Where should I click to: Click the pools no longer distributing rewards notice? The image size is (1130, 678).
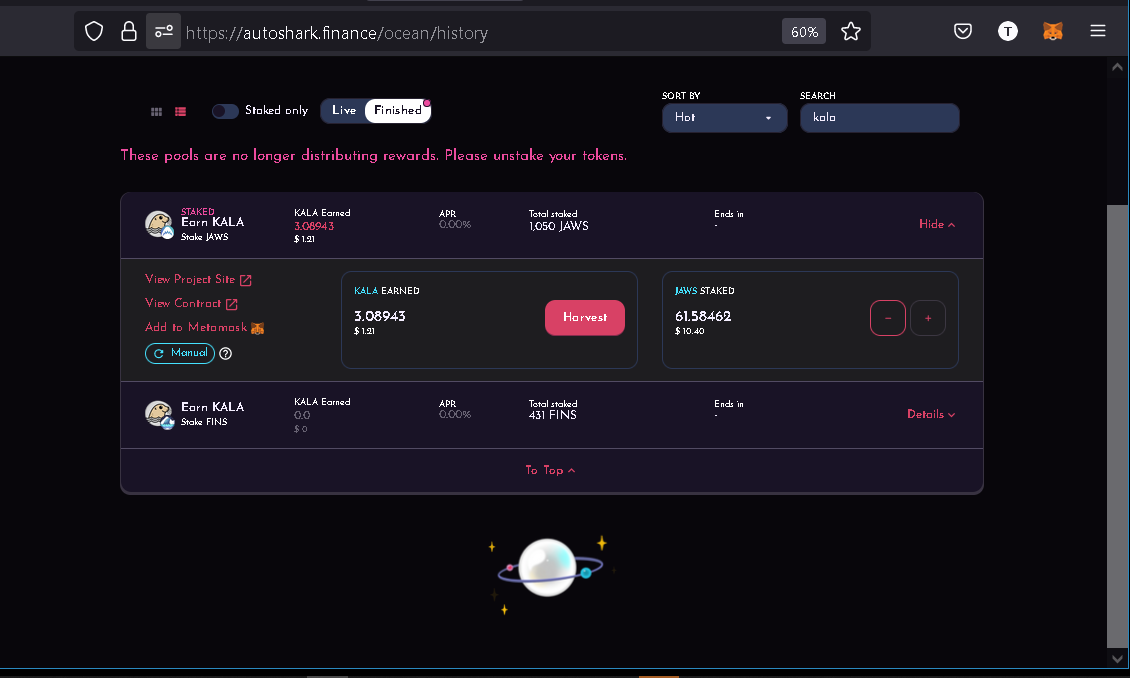click(x=373, y=156)
